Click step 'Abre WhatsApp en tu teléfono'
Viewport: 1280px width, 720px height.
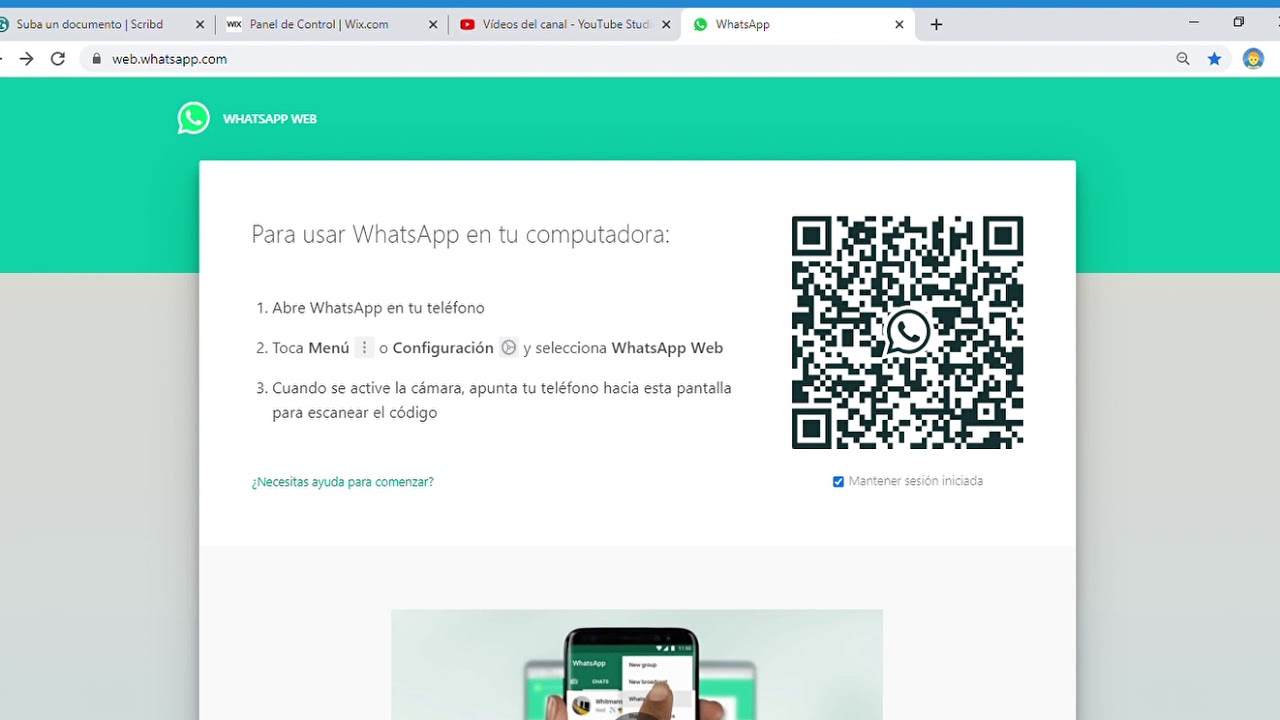378,308
